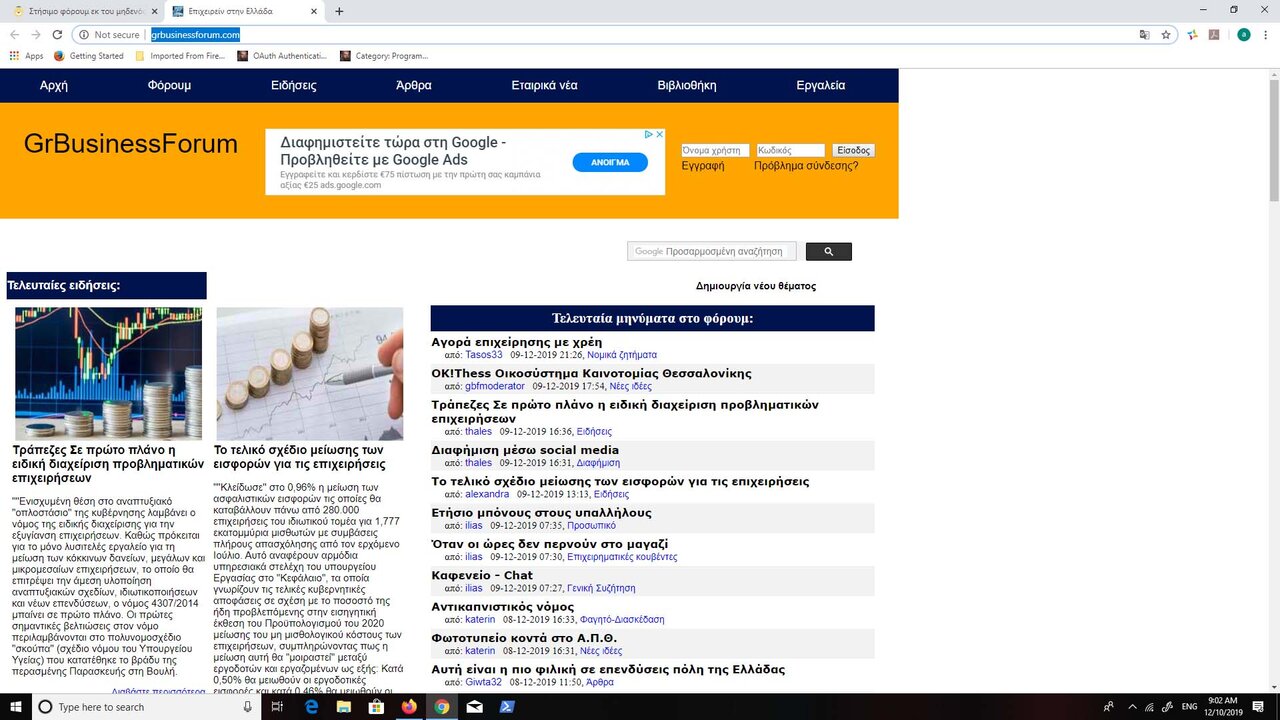The width and height of the screenshot is (1280, 720).
Task: Switch to the first tab about forum setup
Action: pos(85,11)
